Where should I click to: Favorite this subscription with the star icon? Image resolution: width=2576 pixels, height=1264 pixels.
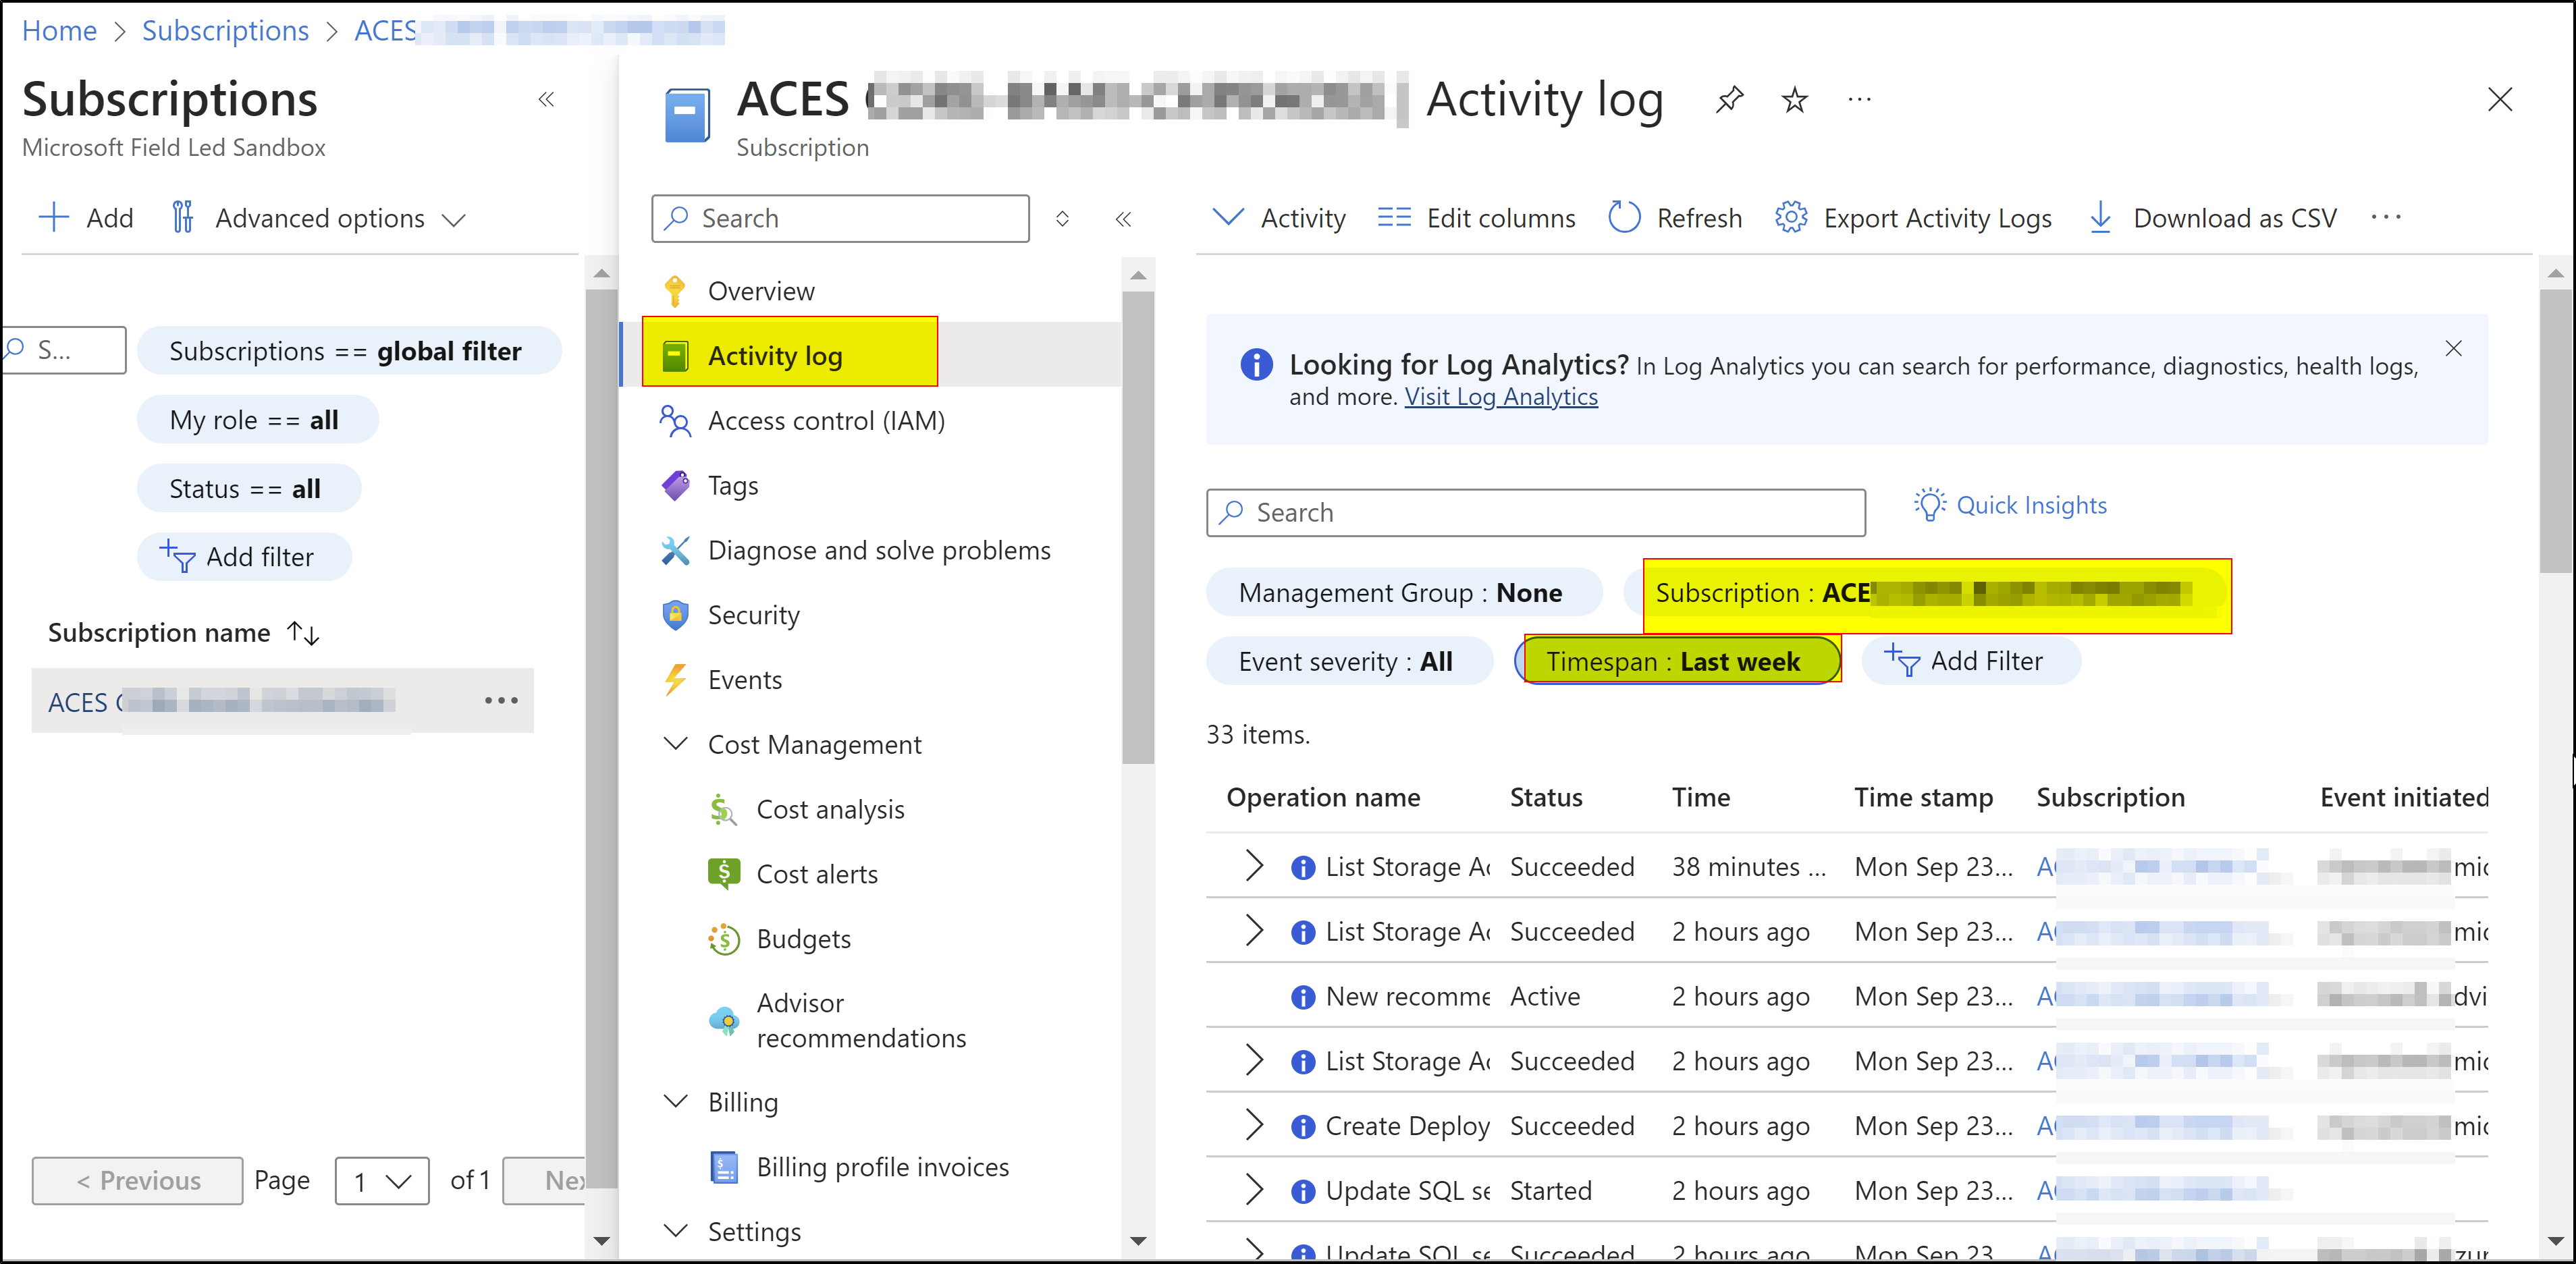pos(1795,99)
